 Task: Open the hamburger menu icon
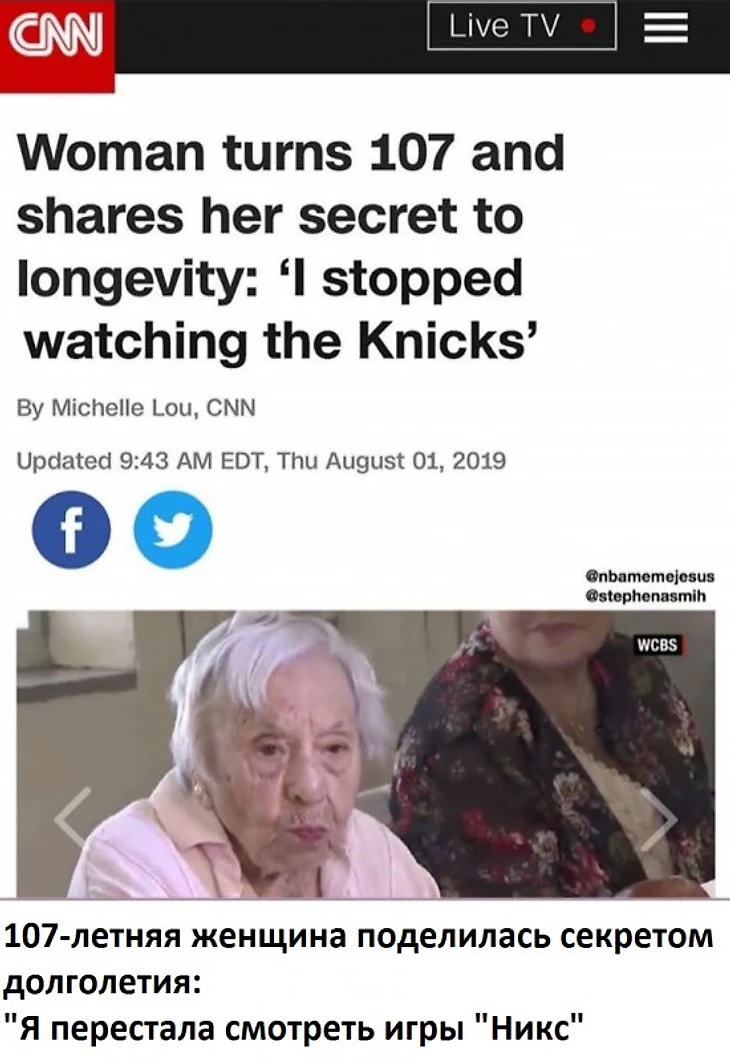(x=665, y=28)
